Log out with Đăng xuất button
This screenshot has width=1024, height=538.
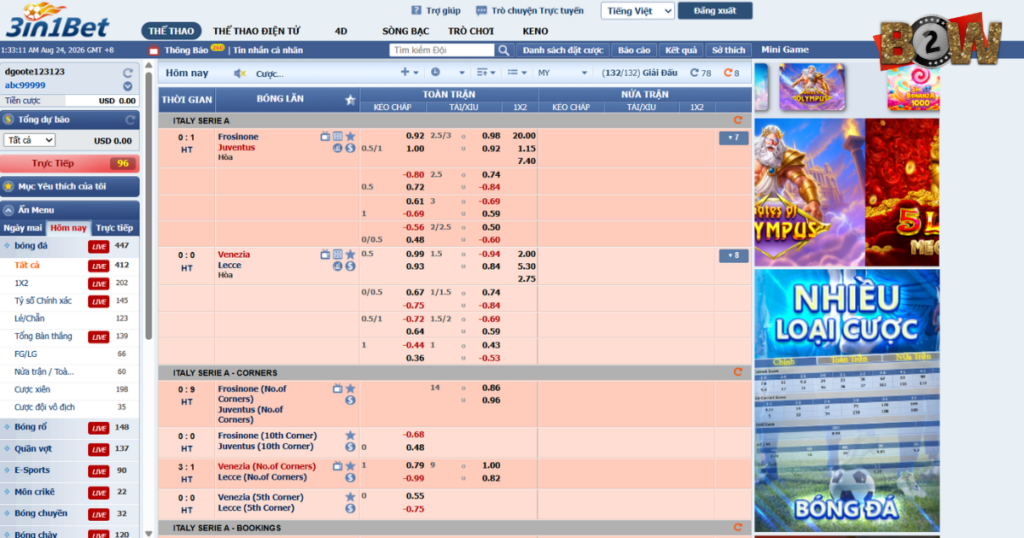[714, 10]
